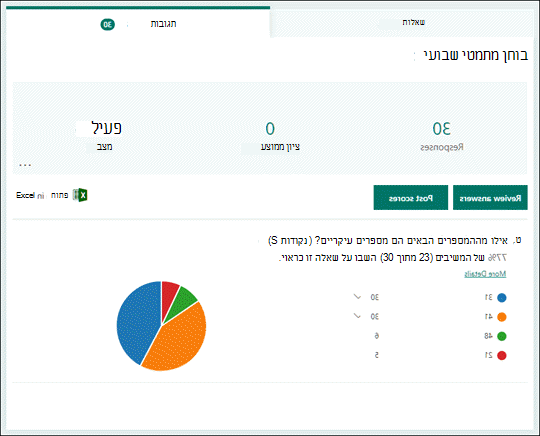This screenshot has width=540, height=436.
Task: Open results in Excel icon
Action: pos(80,195)
